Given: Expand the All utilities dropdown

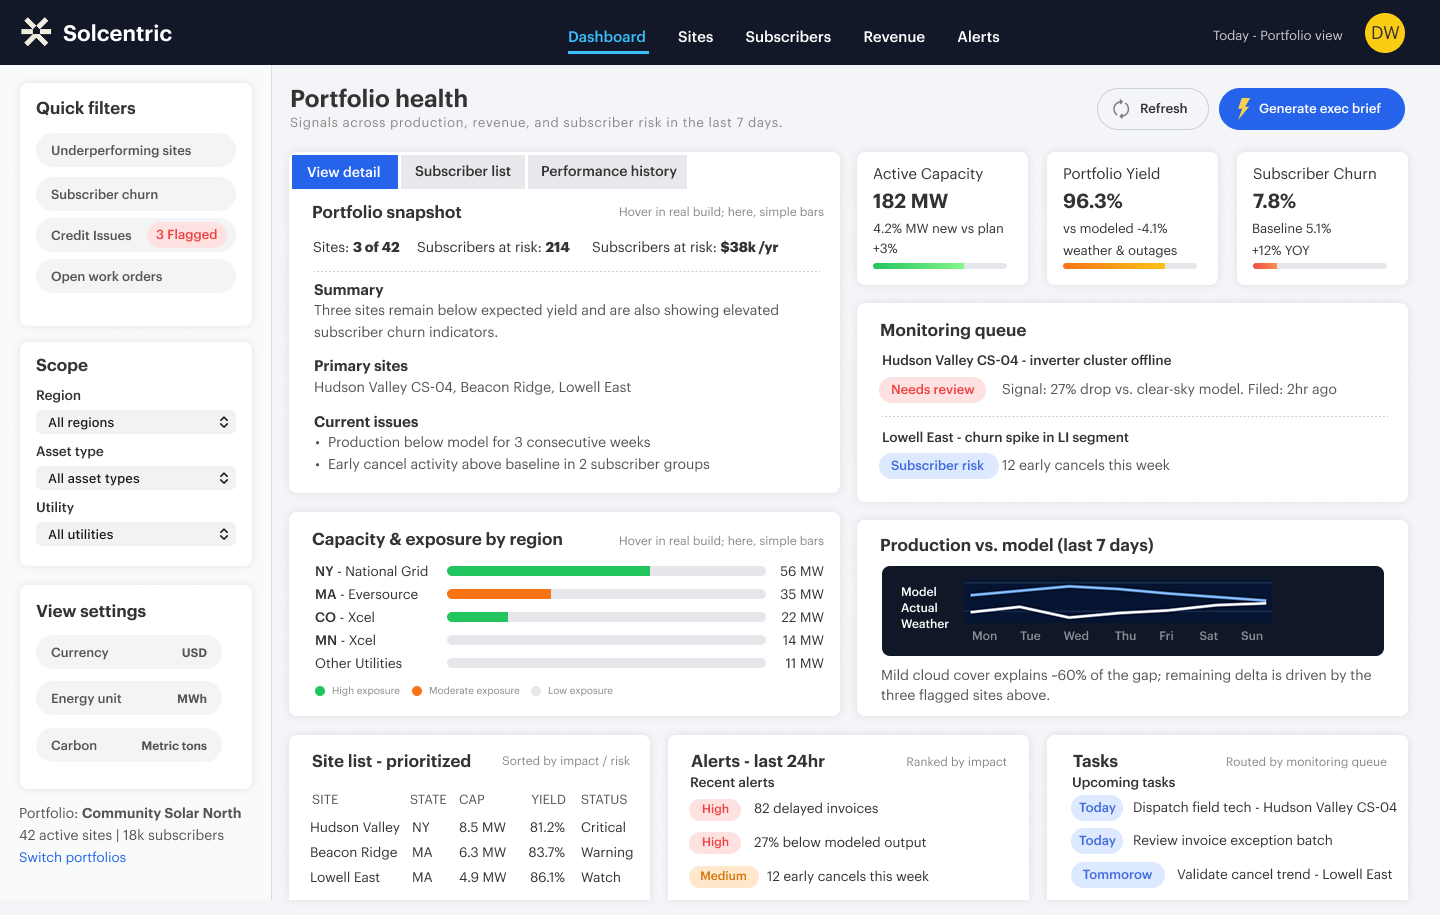Looking at the screenshot, I should coord(136,534).
